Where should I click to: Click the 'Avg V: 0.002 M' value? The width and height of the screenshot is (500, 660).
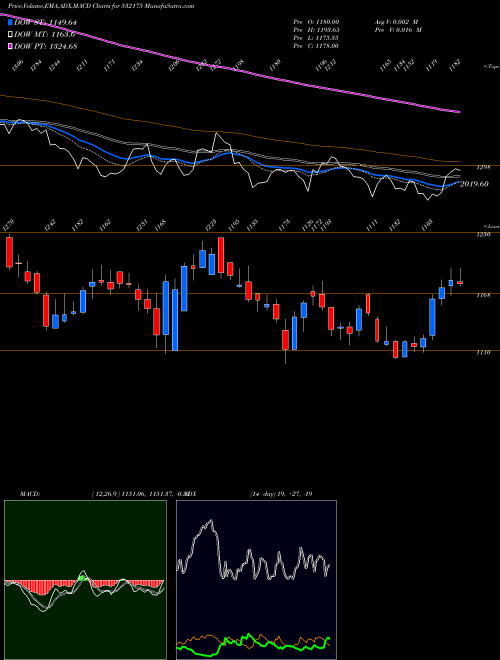397,22
